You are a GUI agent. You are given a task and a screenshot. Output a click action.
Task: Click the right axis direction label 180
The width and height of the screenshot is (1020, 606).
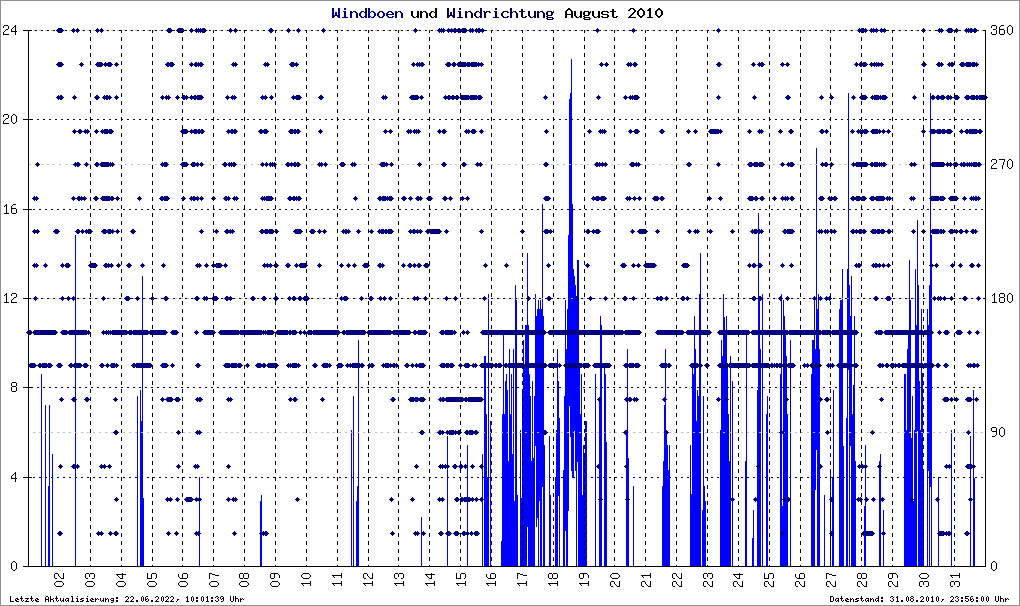coord(1002,298)
